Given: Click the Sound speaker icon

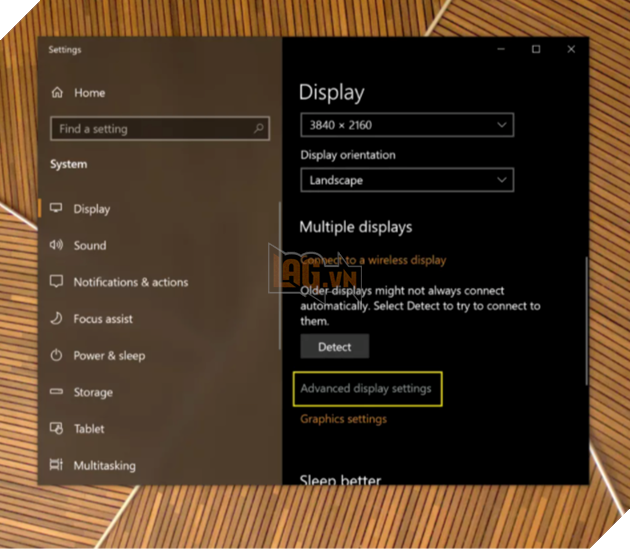Looking at the screenshot, I should pyautogui.click(x=57, y=246).
